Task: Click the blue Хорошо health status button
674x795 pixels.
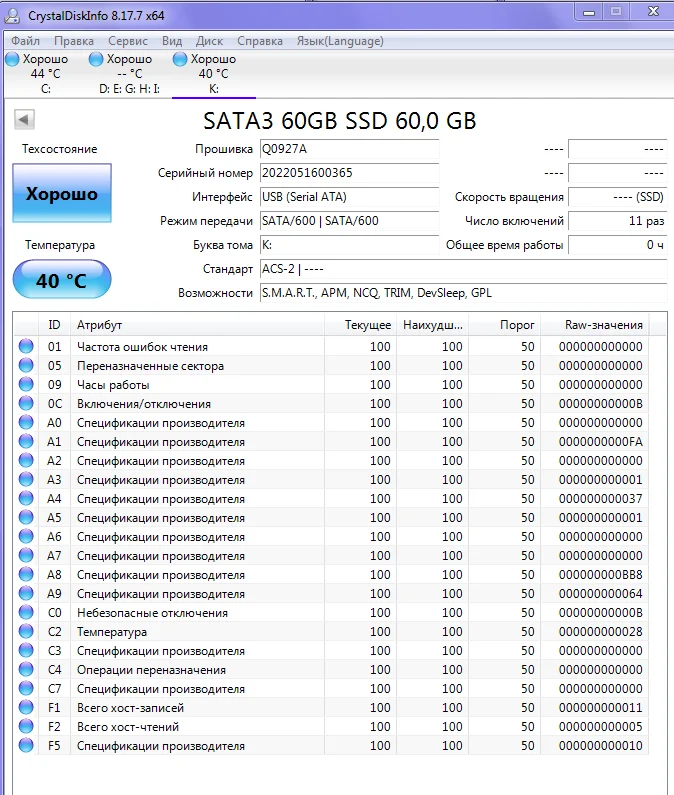Action: [62, 193]
